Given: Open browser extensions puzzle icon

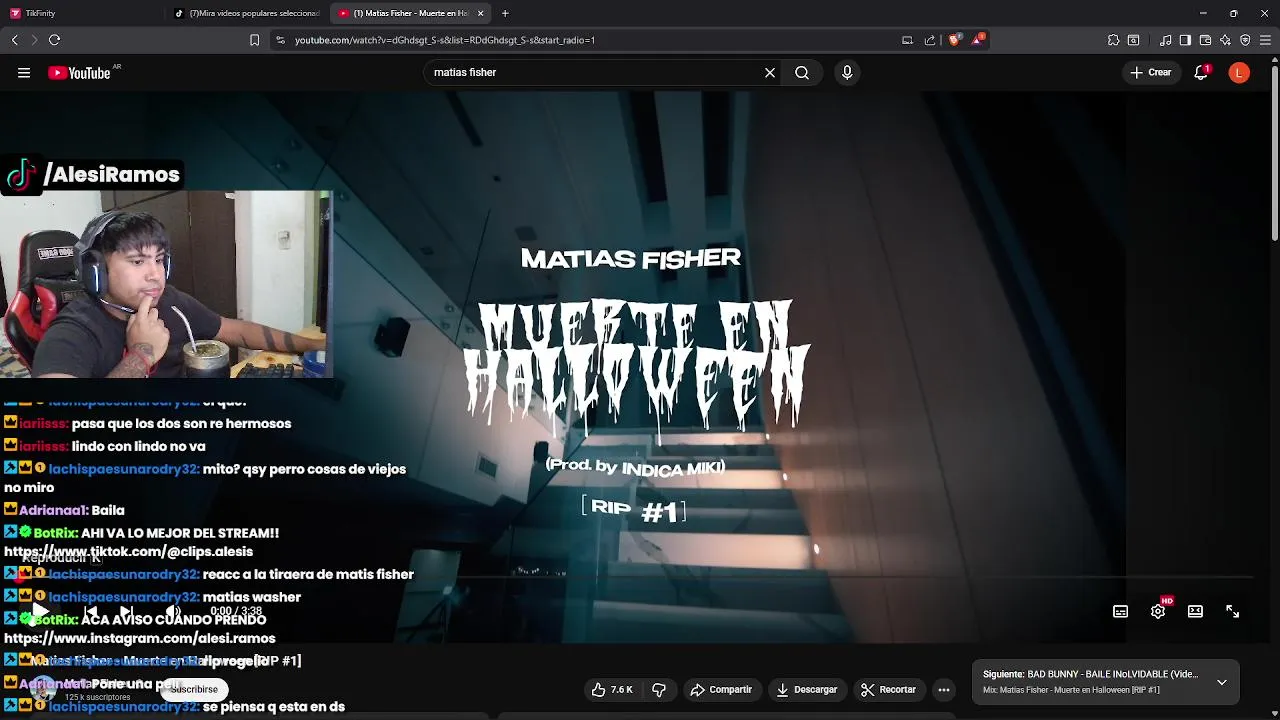Looking at the screenshot, I should 1113,40.
